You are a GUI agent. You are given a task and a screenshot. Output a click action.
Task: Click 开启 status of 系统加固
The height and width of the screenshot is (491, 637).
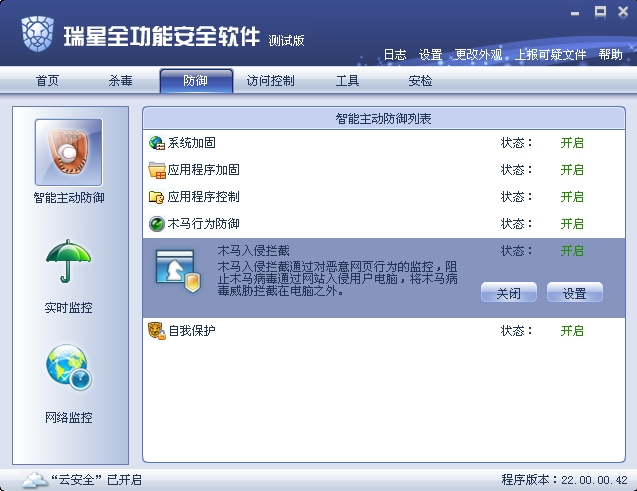[572, 143]
